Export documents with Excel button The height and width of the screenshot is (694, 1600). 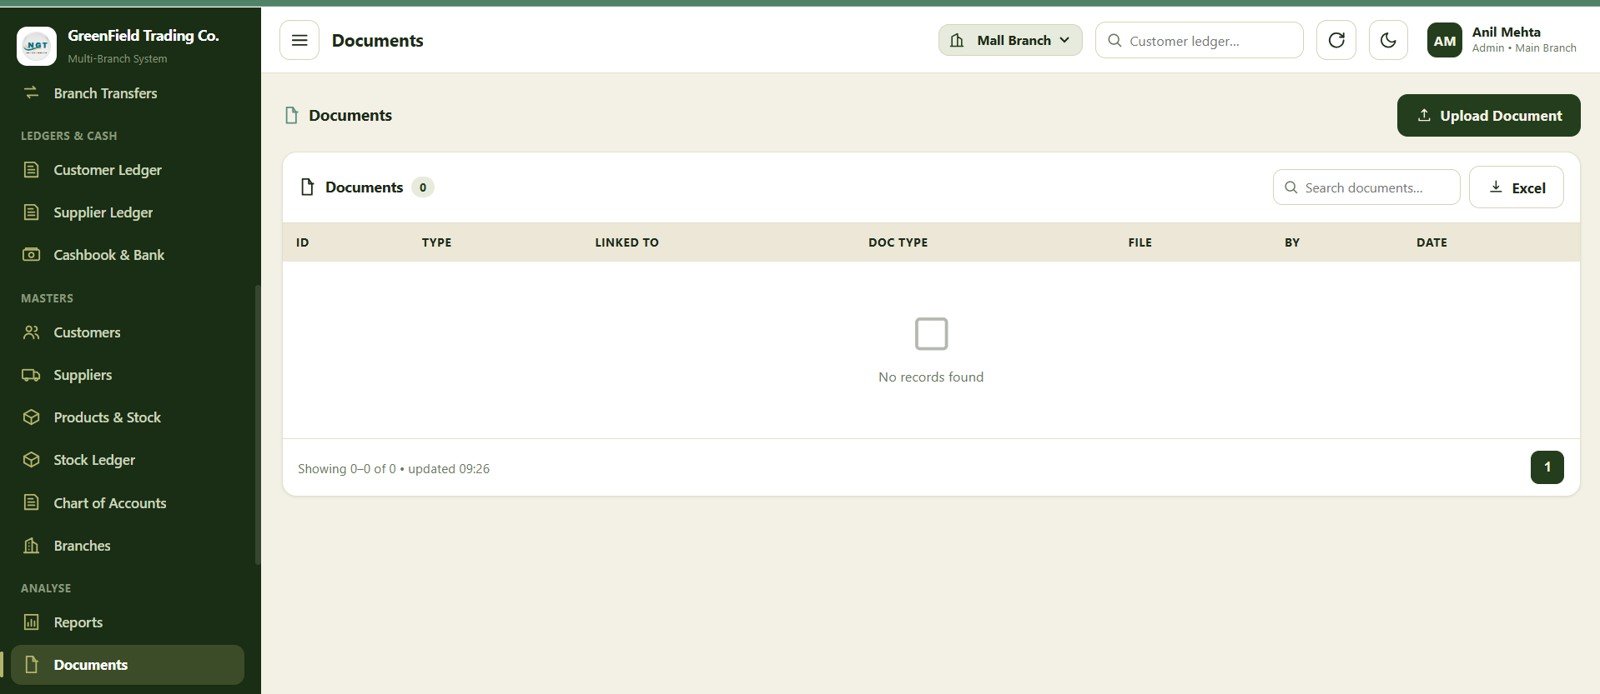coord(1516,187)
